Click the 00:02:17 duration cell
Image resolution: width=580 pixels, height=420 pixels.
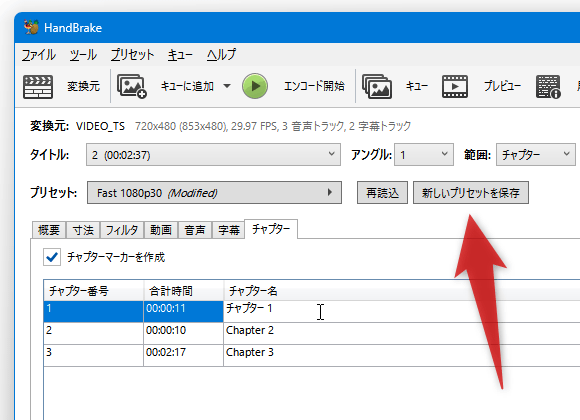tap(183, 355)
